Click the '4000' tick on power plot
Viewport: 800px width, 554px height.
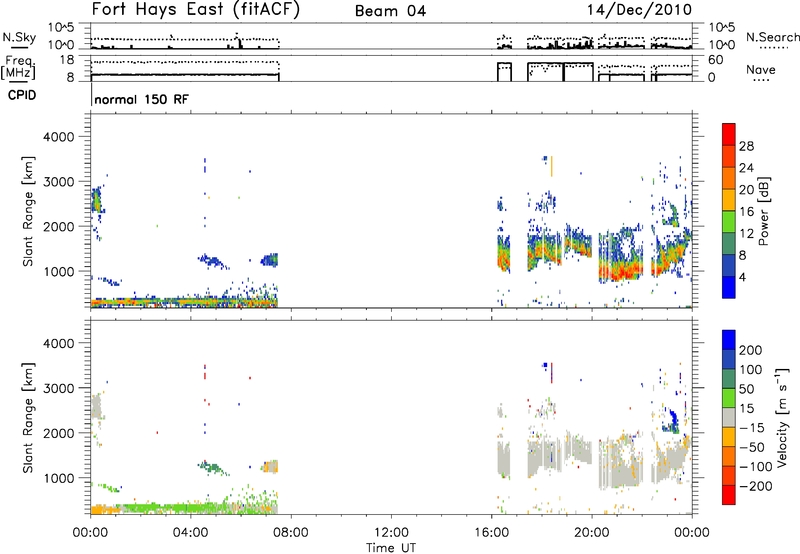(58, 137)
